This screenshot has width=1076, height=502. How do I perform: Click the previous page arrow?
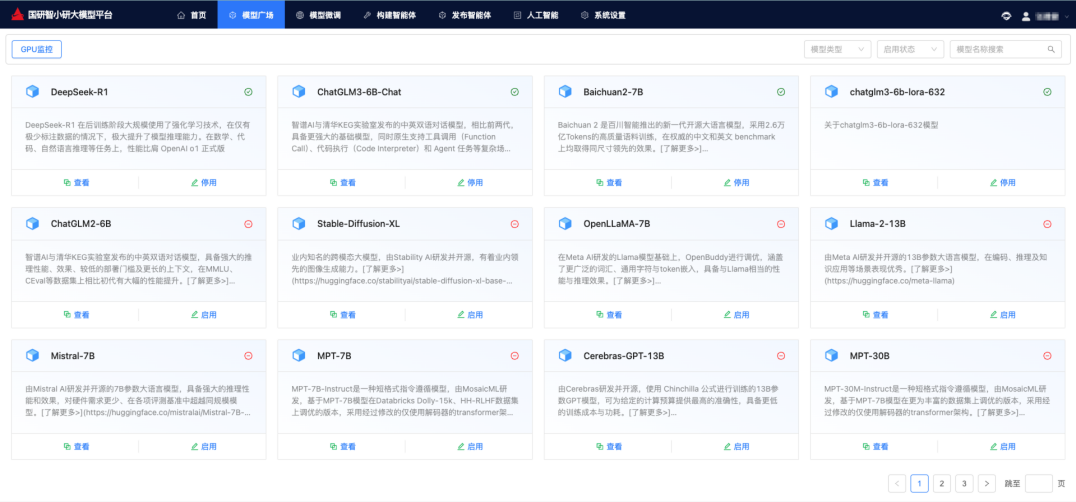pos(897,483)
